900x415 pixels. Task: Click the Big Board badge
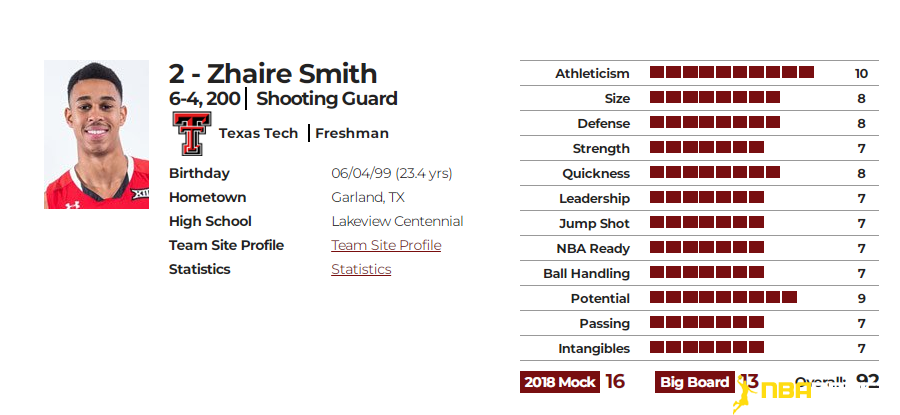coord(695,382)
